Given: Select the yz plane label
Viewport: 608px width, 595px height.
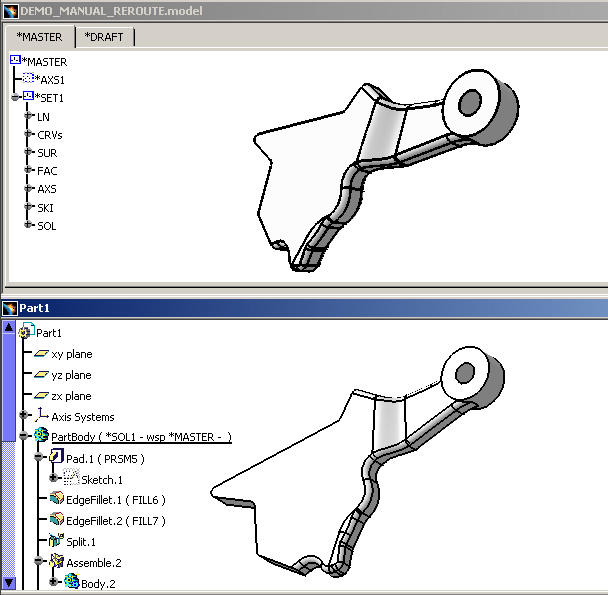Looking at the screenshot, I should coord(71,375).
